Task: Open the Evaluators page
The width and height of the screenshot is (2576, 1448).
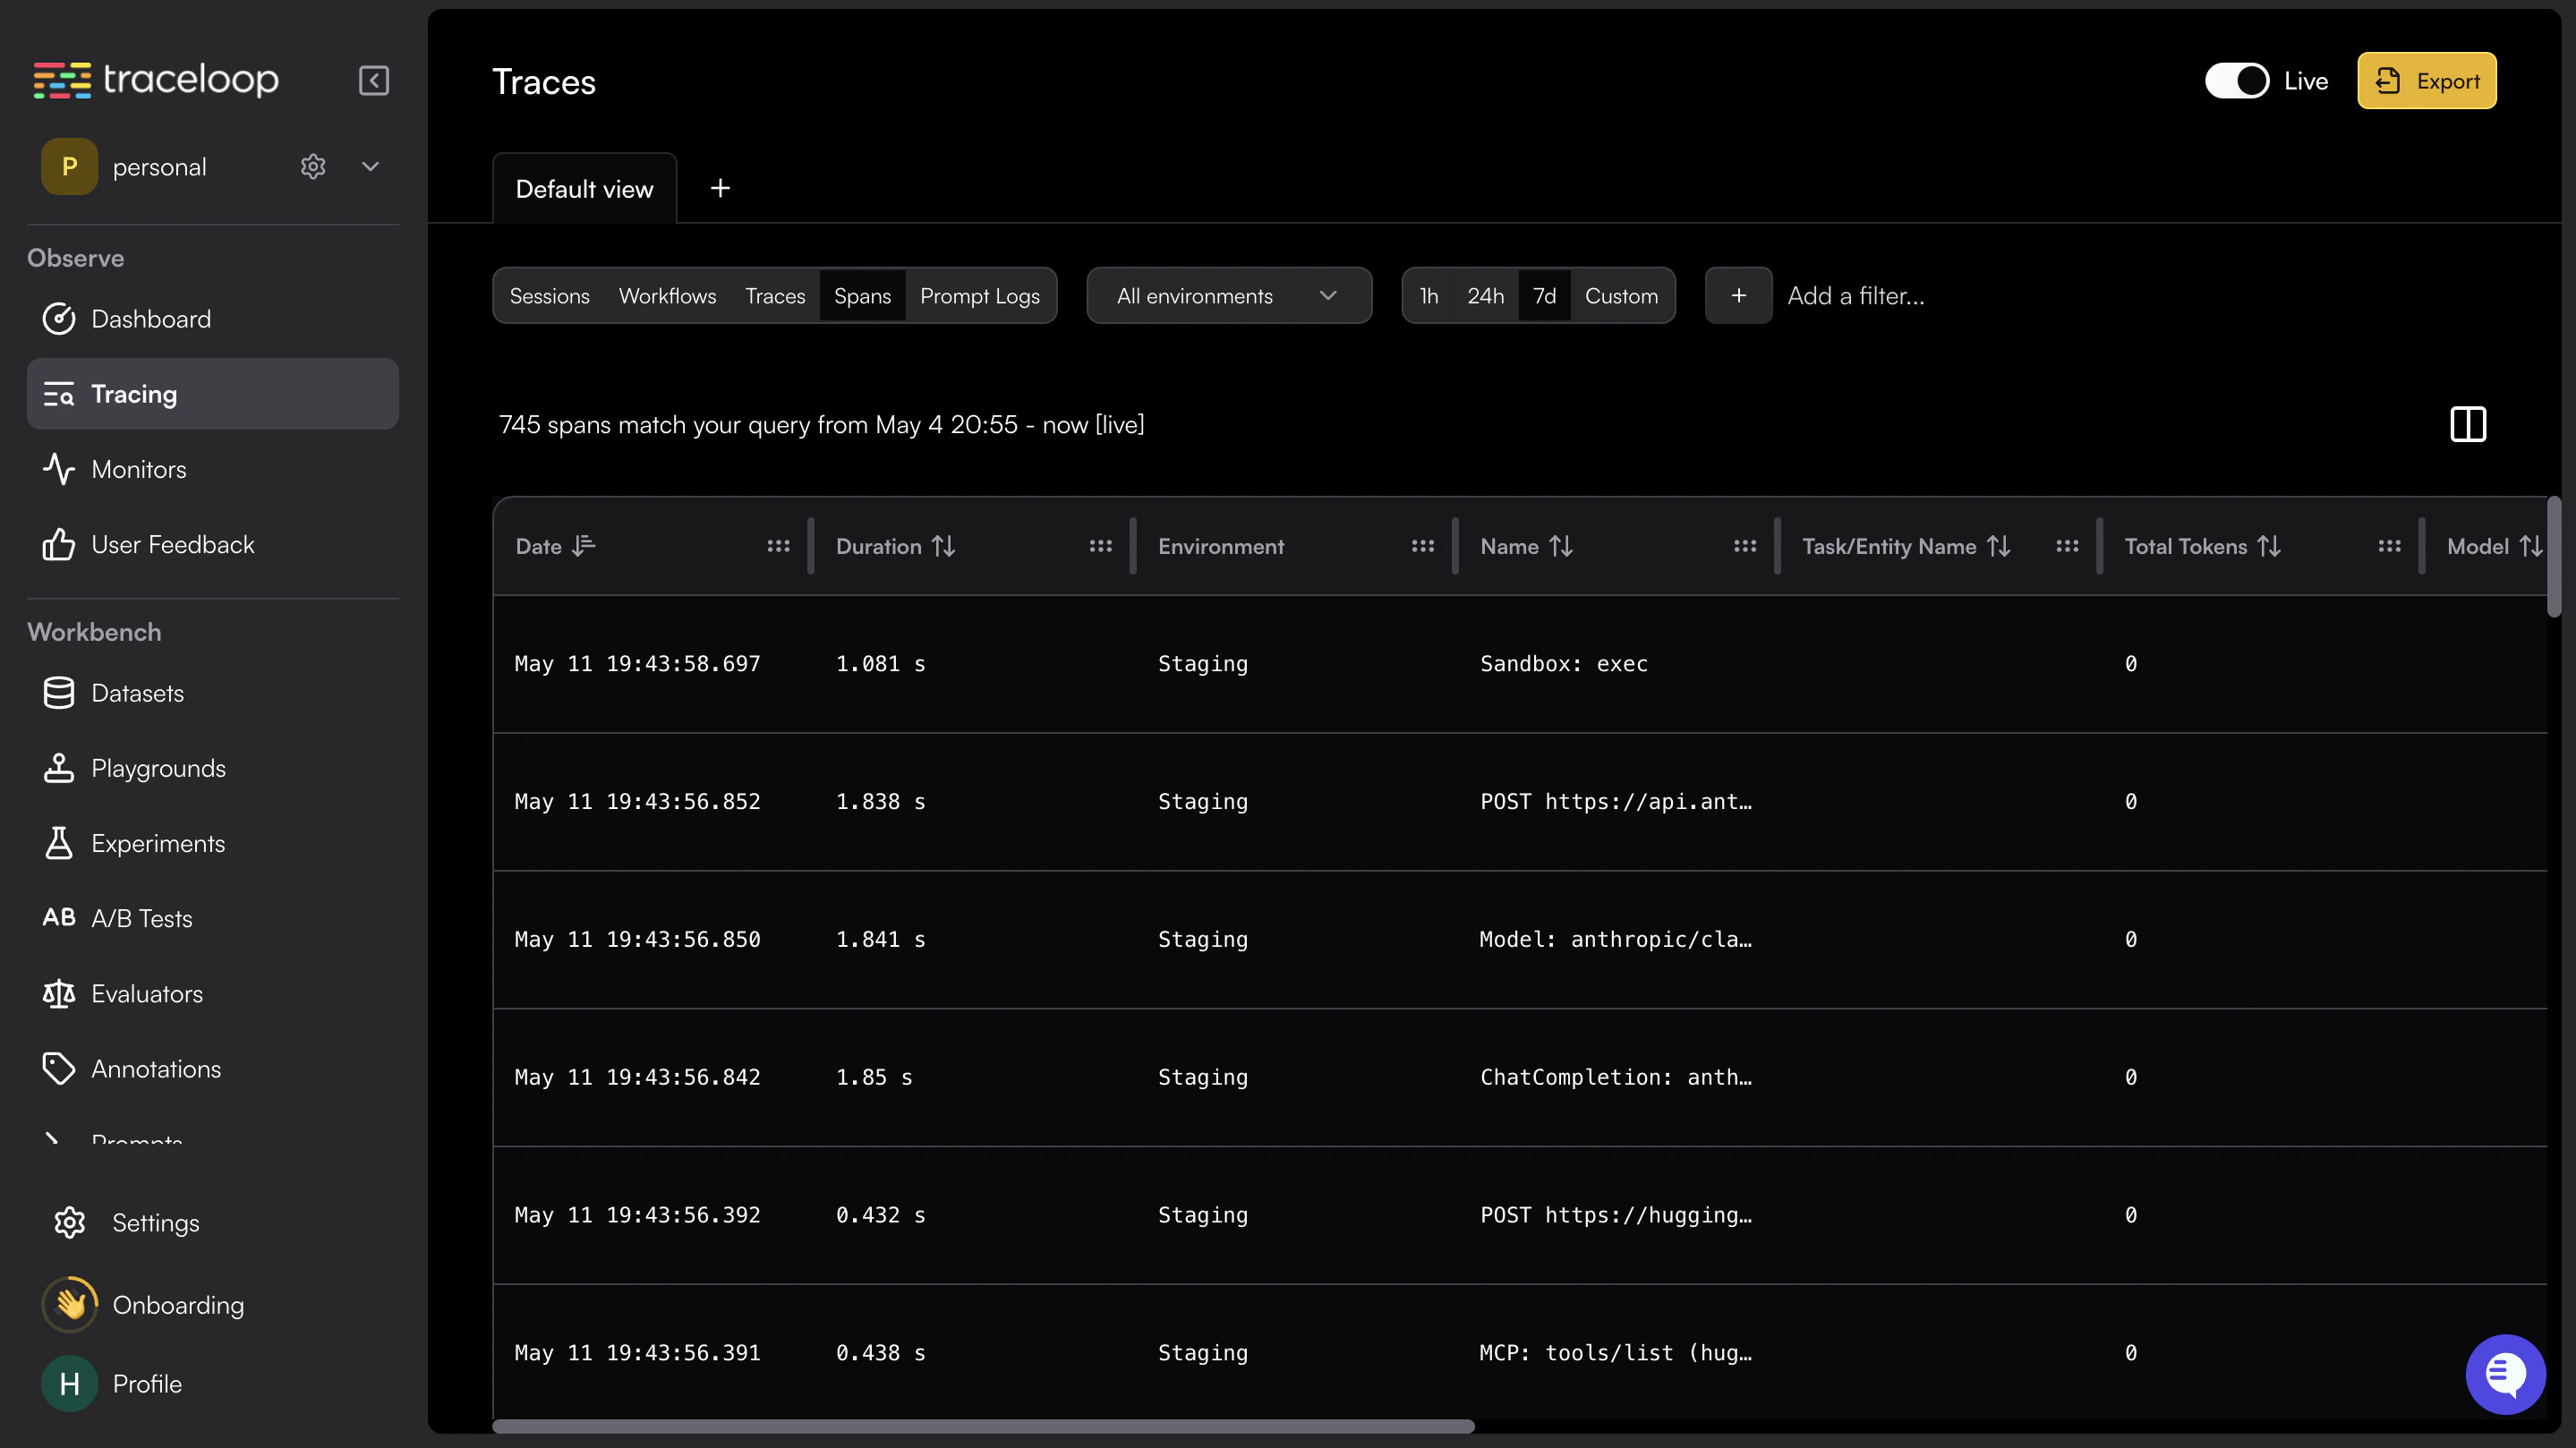Action: coord(212,993)
